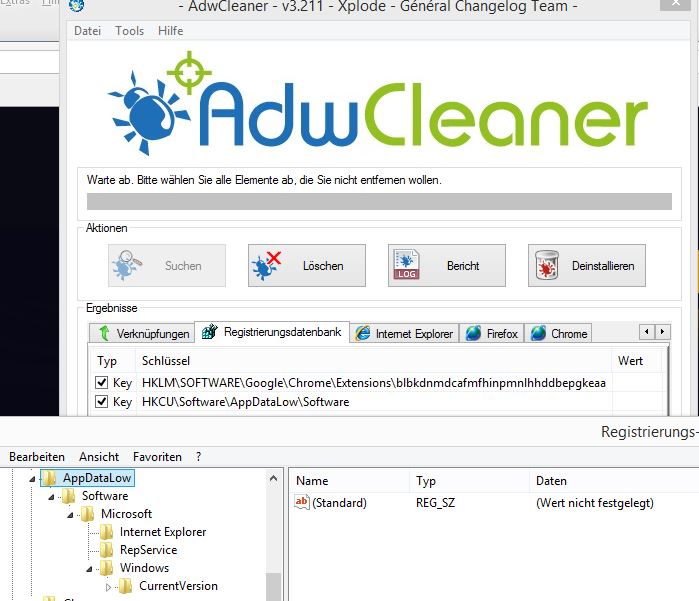Uncheck the HKCU AppDataLow Software key checkbox
Image resolution: width=699 pixels, height=601 pixels.
pyautogui.click(x=102, y=401)
